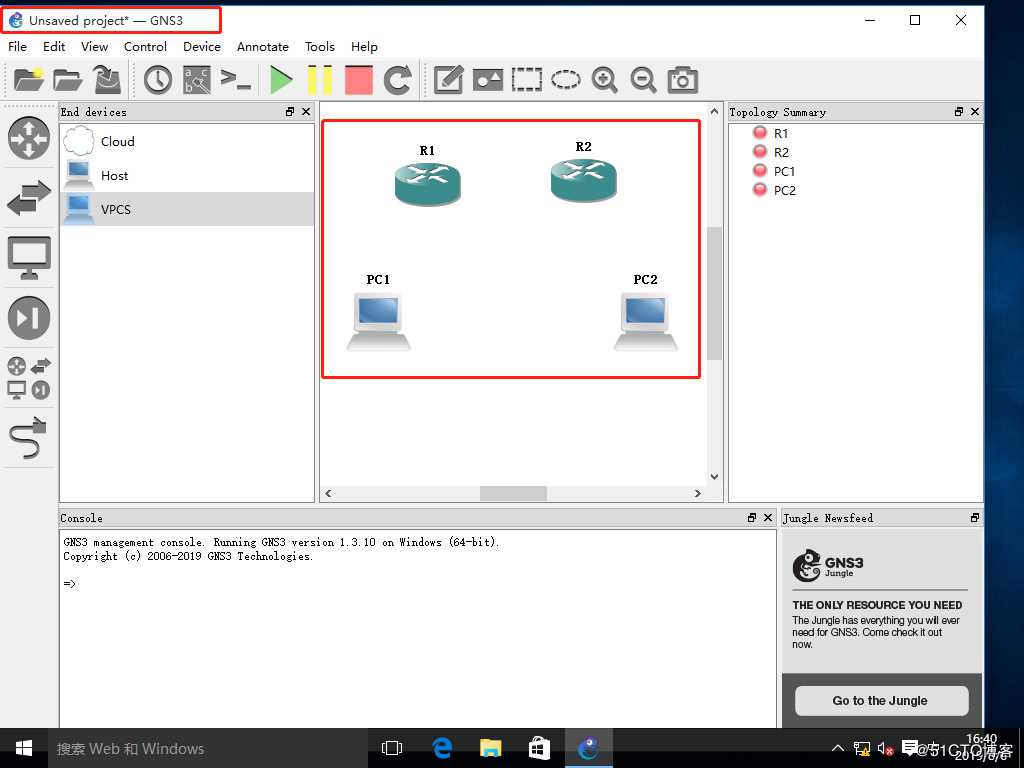Launch Microsoft Edge from taskbar
Screen dimensions: 1024x768
(x=442, y=748)
